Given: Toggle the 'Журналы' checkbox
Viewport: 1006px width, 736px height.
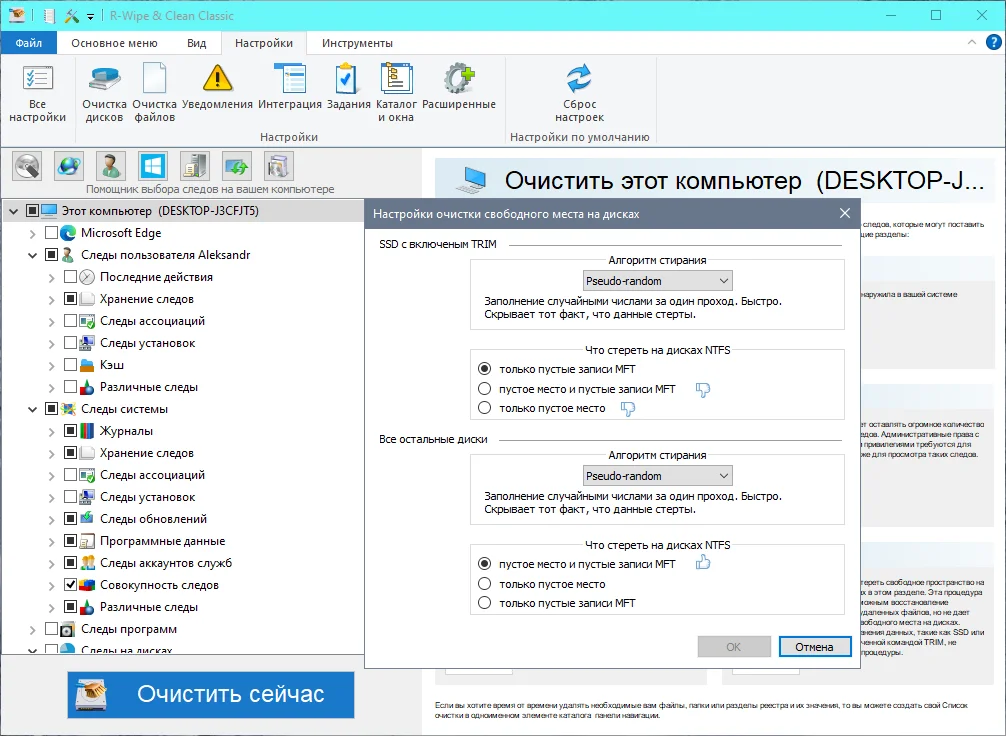Looking at the screenshot, I should [71, 431].
